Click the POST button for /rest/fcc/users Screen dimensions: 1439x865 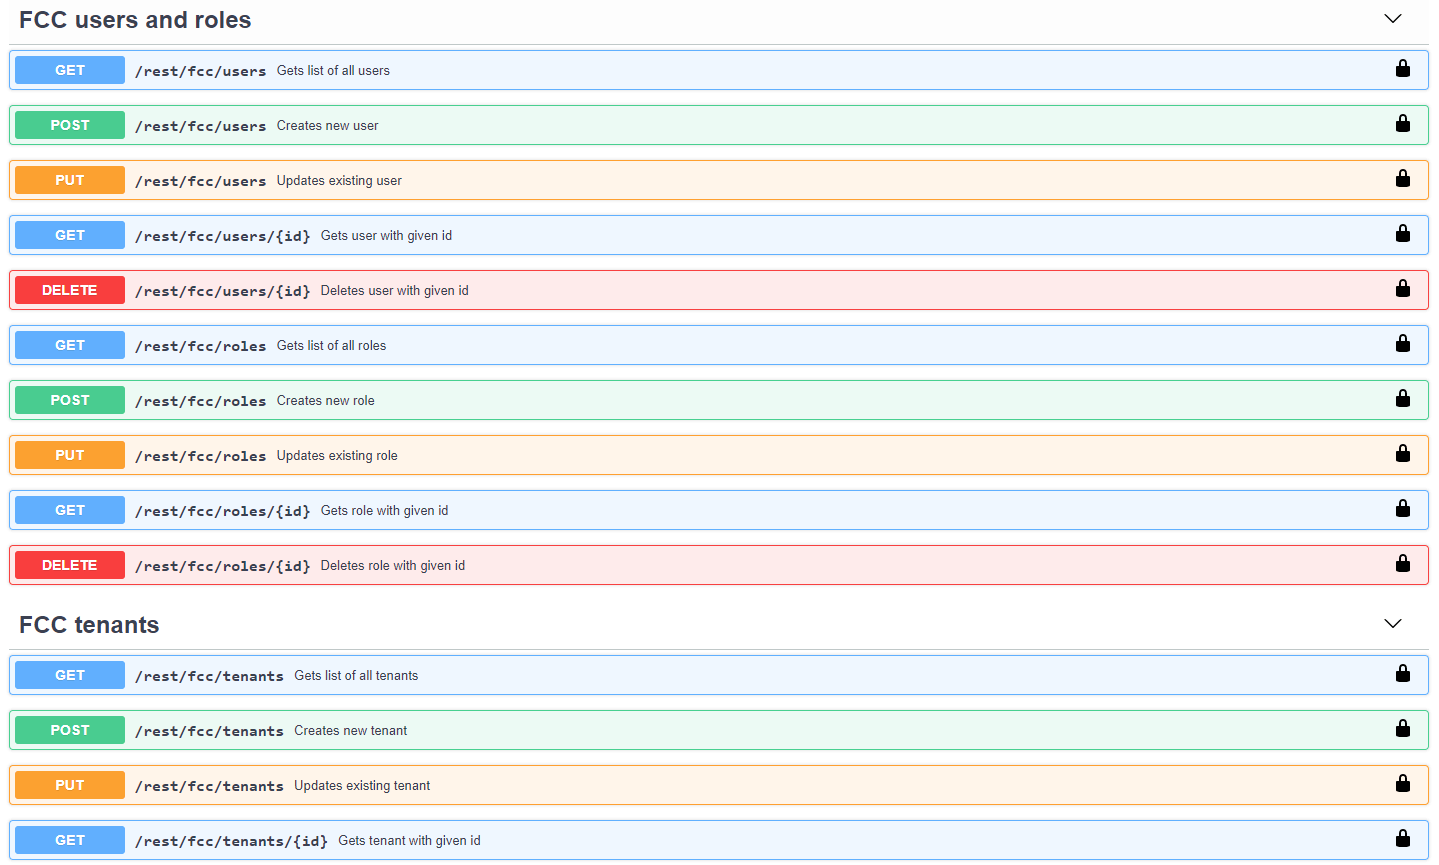(70, 125)
